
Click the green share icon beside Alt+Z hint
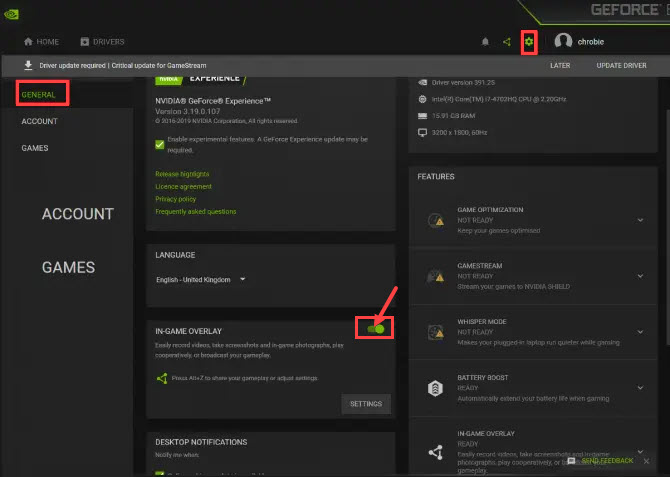coord(162,378)
